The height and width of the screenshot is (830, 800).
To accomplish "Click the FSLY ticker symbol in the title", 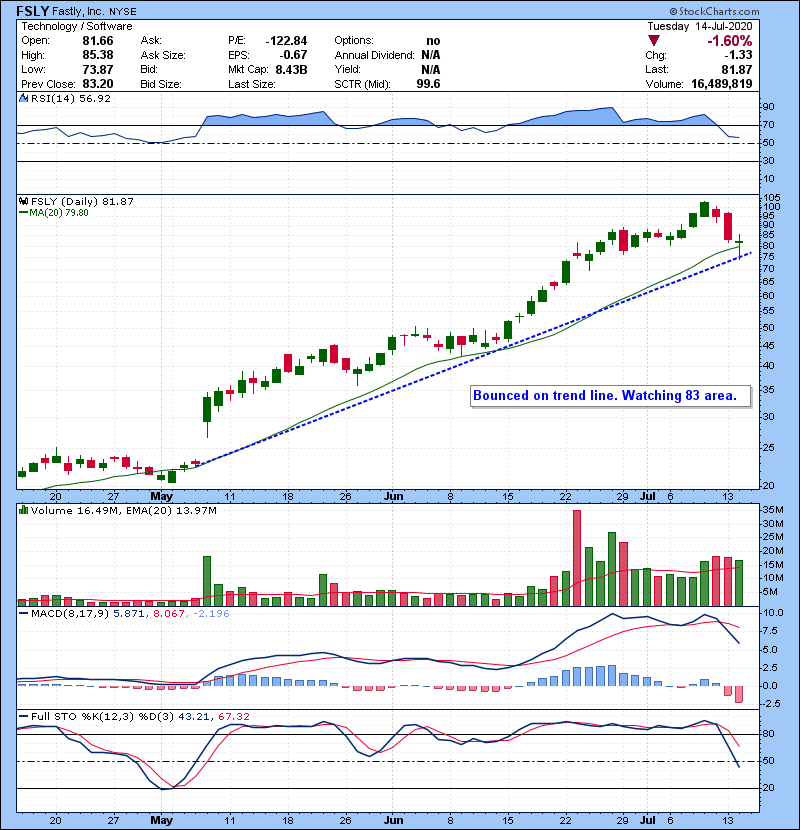I will pos(33,11).
